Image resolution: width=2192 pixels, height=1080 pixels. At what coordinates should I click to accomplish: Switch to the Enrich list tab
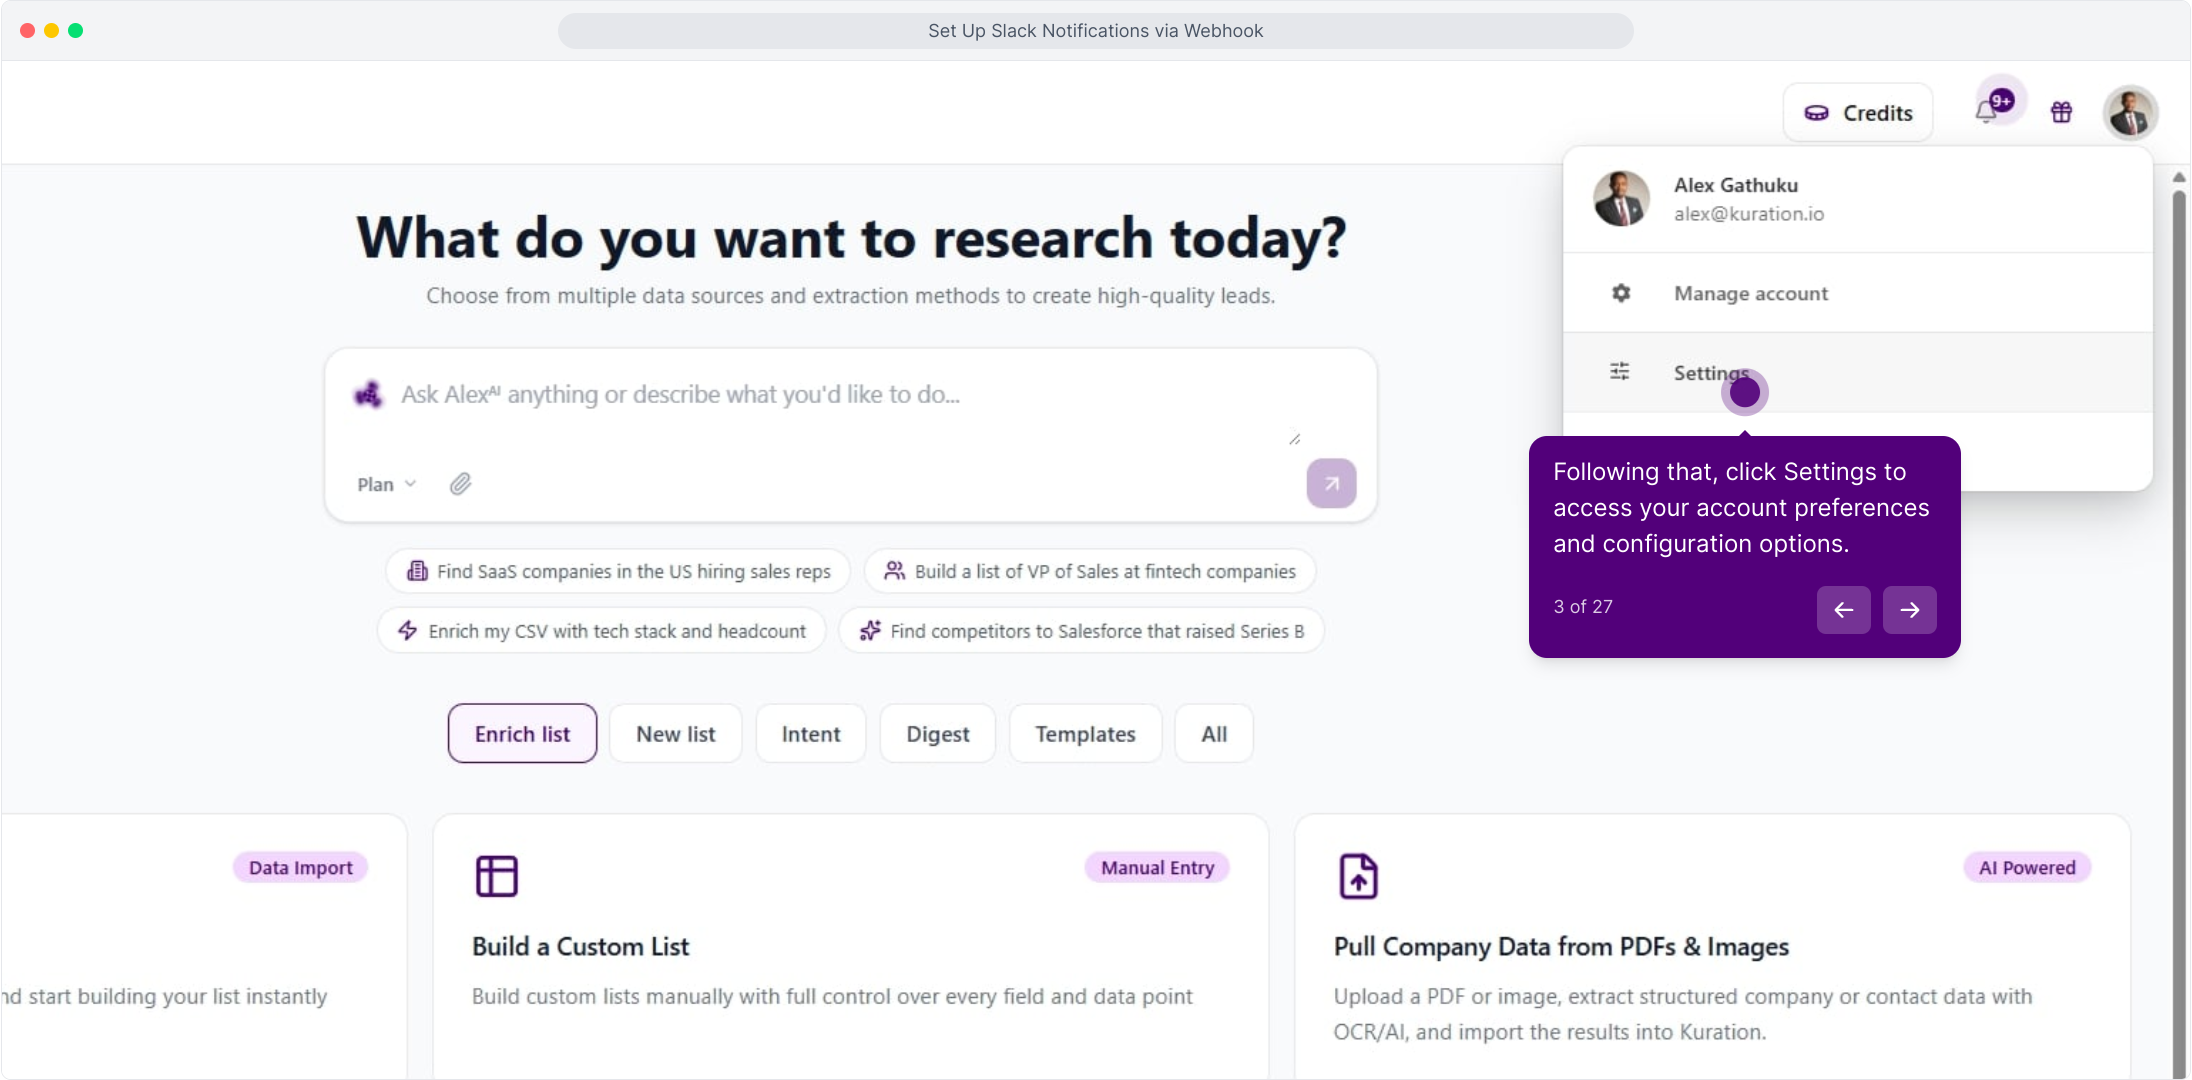coord(522,734)
